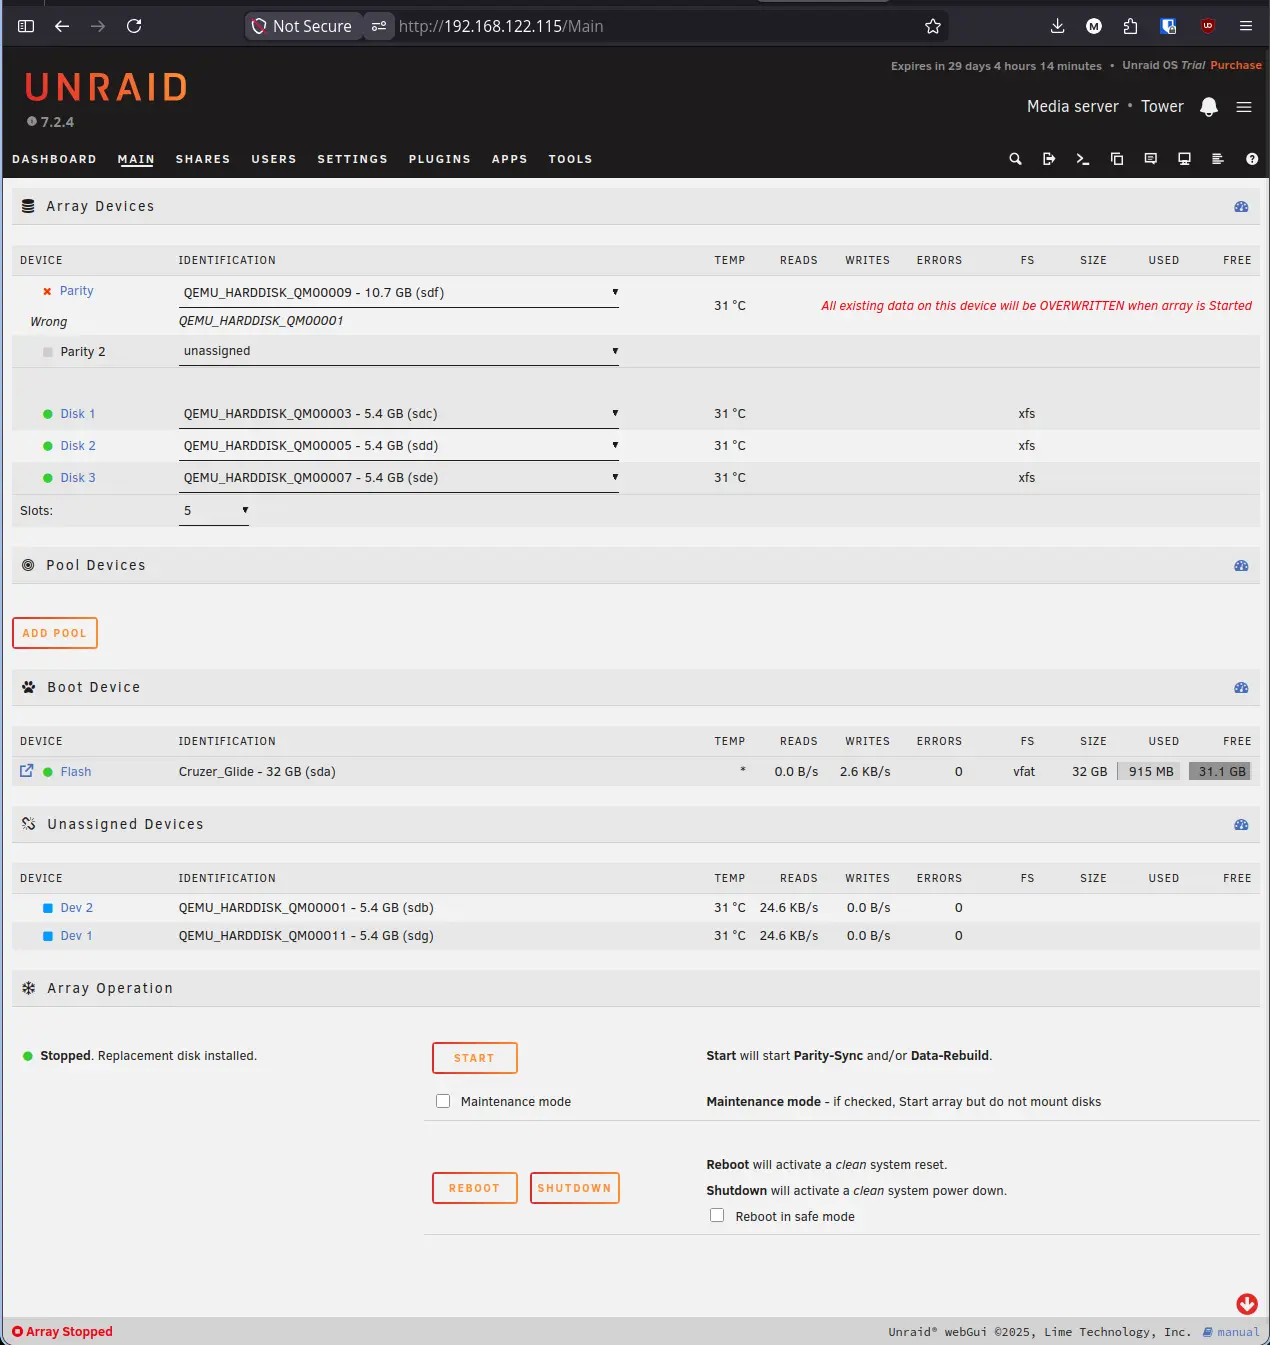Image resolution: width=1270 pixels, height=1345 pixels.
Task: Open the Apps tab
Action: pos(509,159)
